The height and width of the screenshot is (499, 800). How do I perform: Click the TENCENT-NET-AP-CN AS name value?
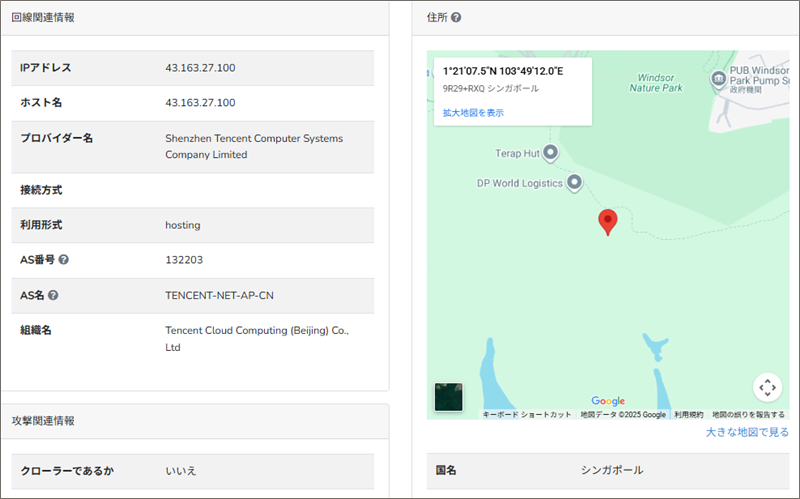coord(220,295)
